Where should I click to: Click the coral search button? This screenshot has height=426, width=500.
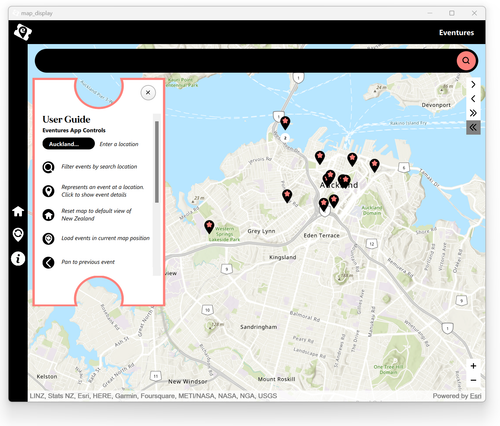(466, 61)
